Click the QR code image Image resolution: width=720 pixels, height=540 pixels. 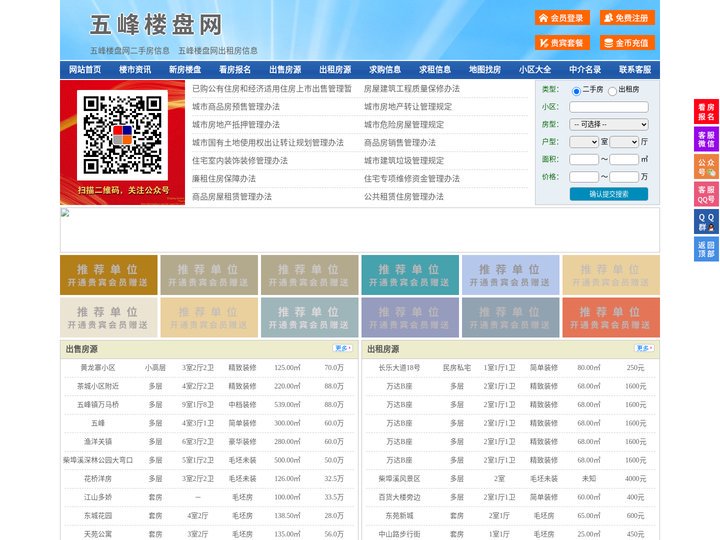click(x=122, y=135)
